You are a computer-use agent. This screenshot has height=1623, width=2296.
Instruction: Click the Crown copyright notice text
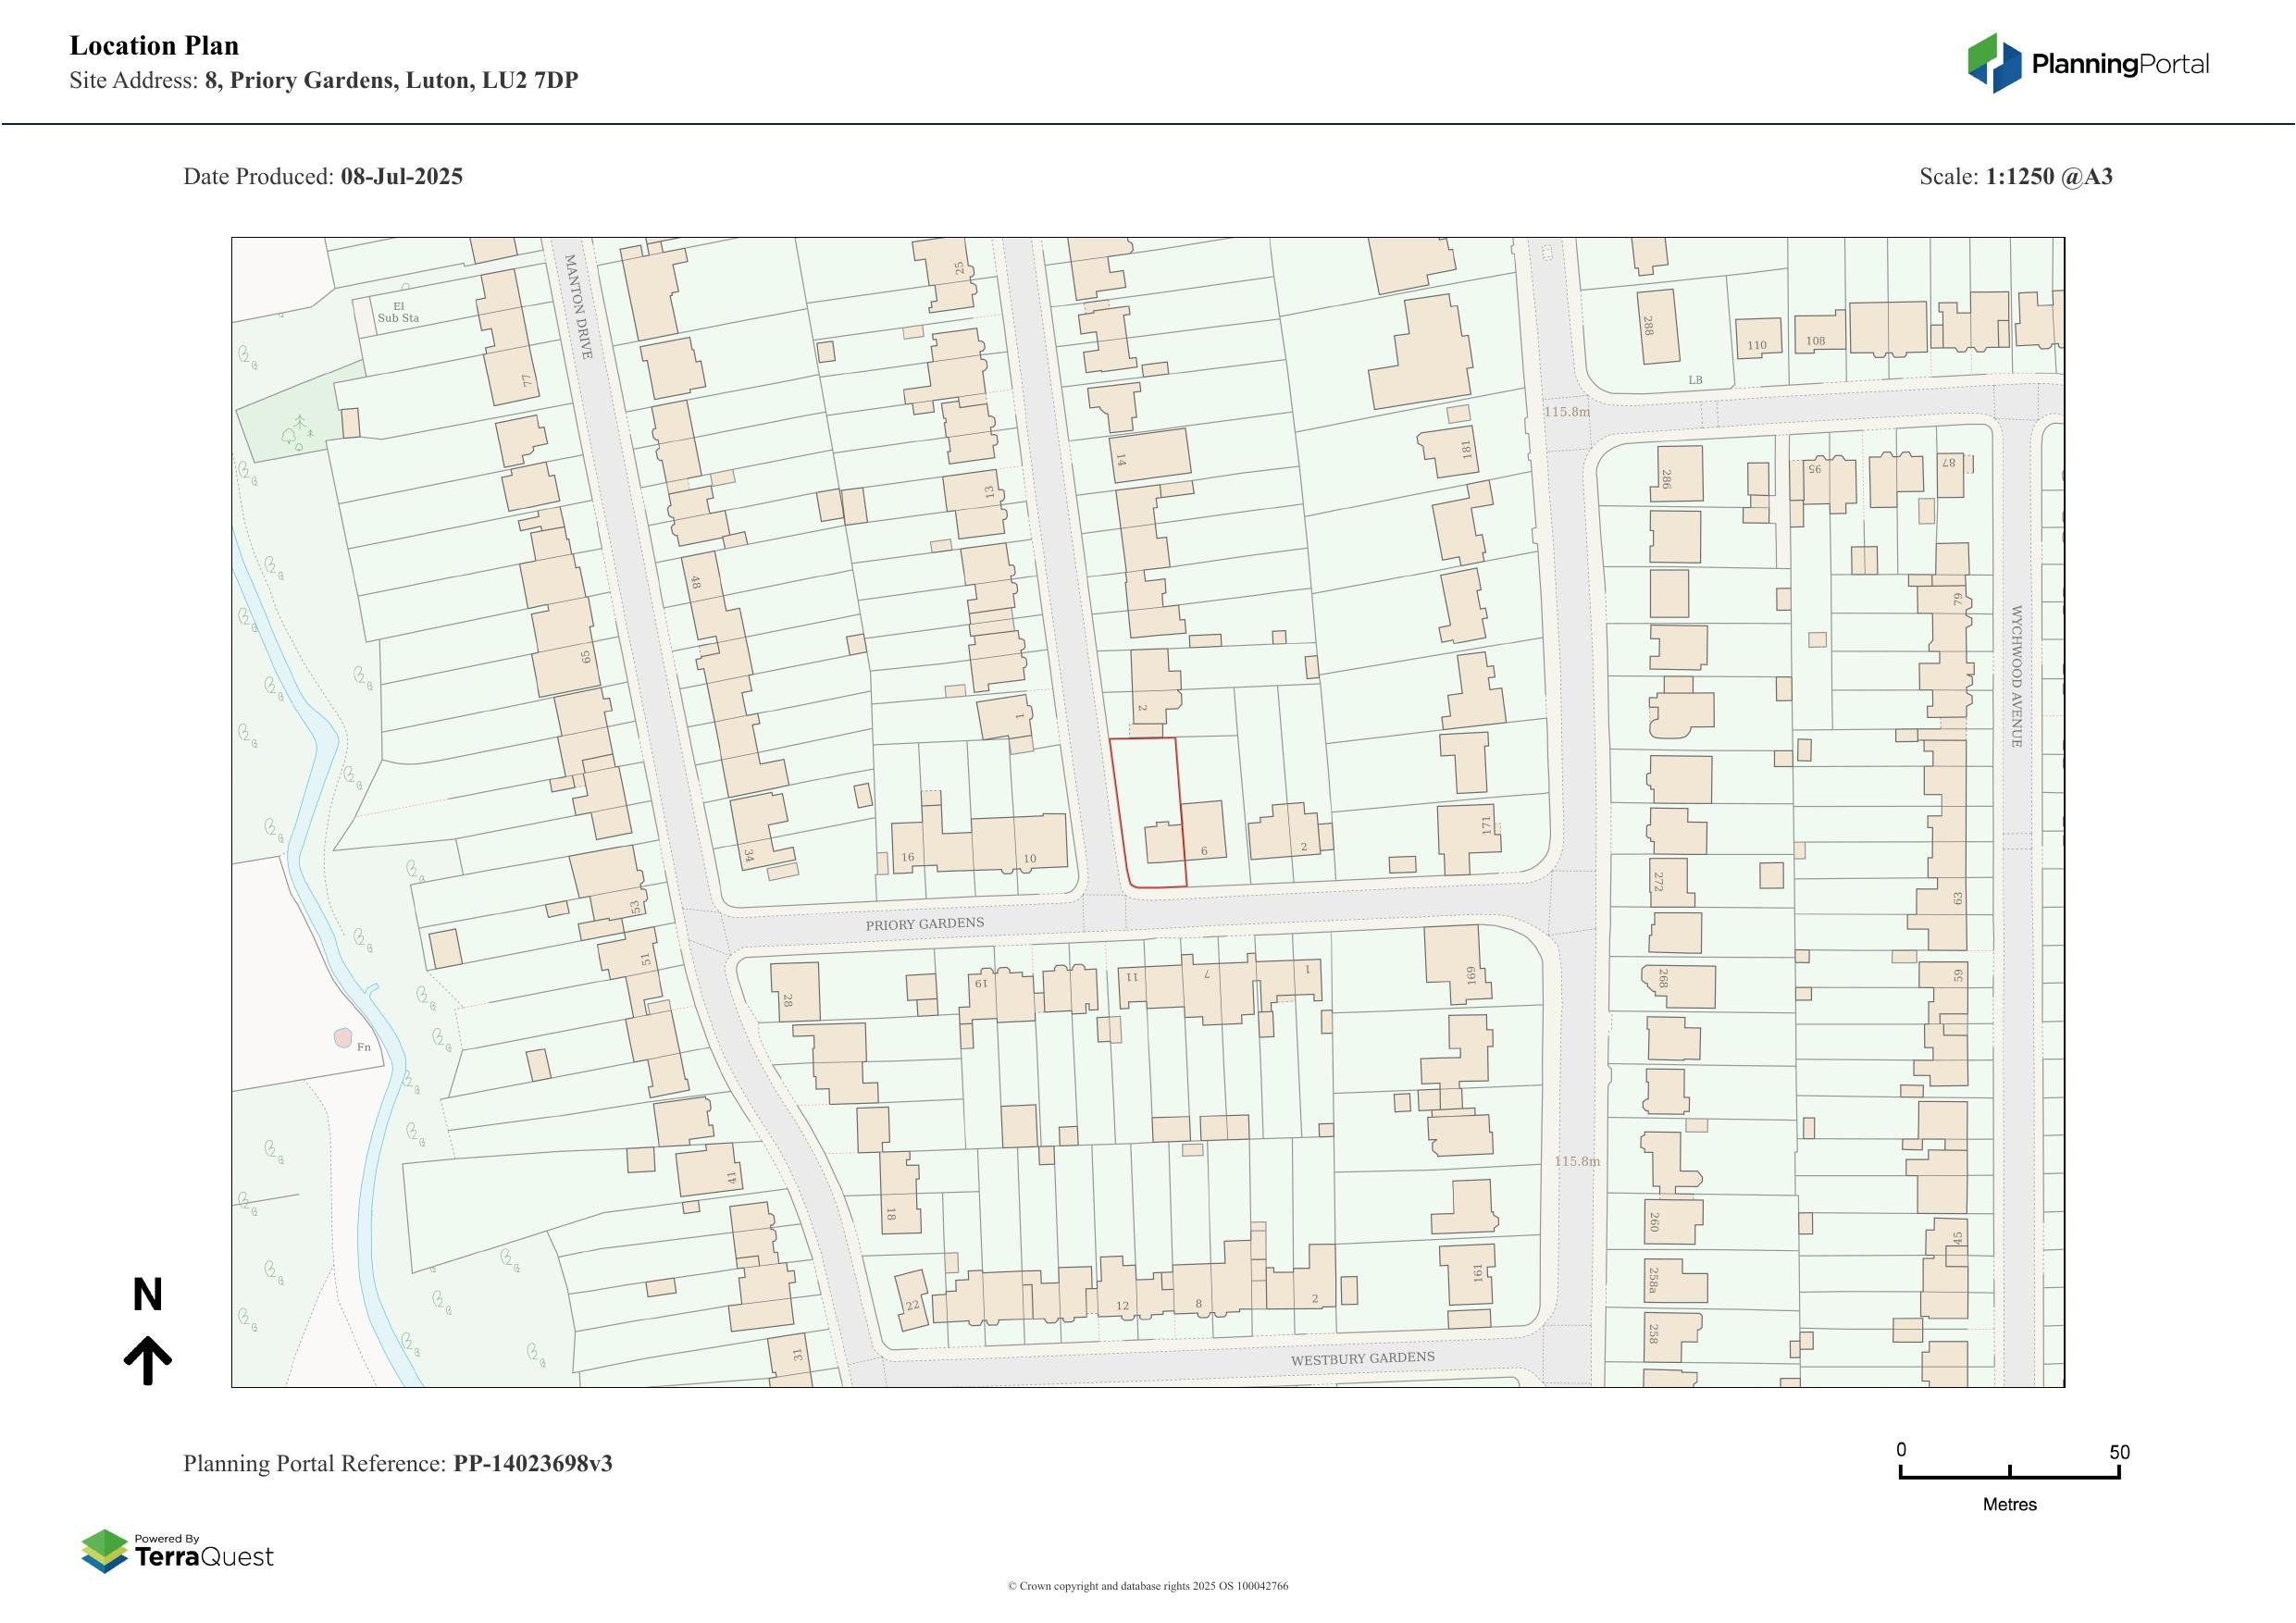[x=1147, y=1586]
